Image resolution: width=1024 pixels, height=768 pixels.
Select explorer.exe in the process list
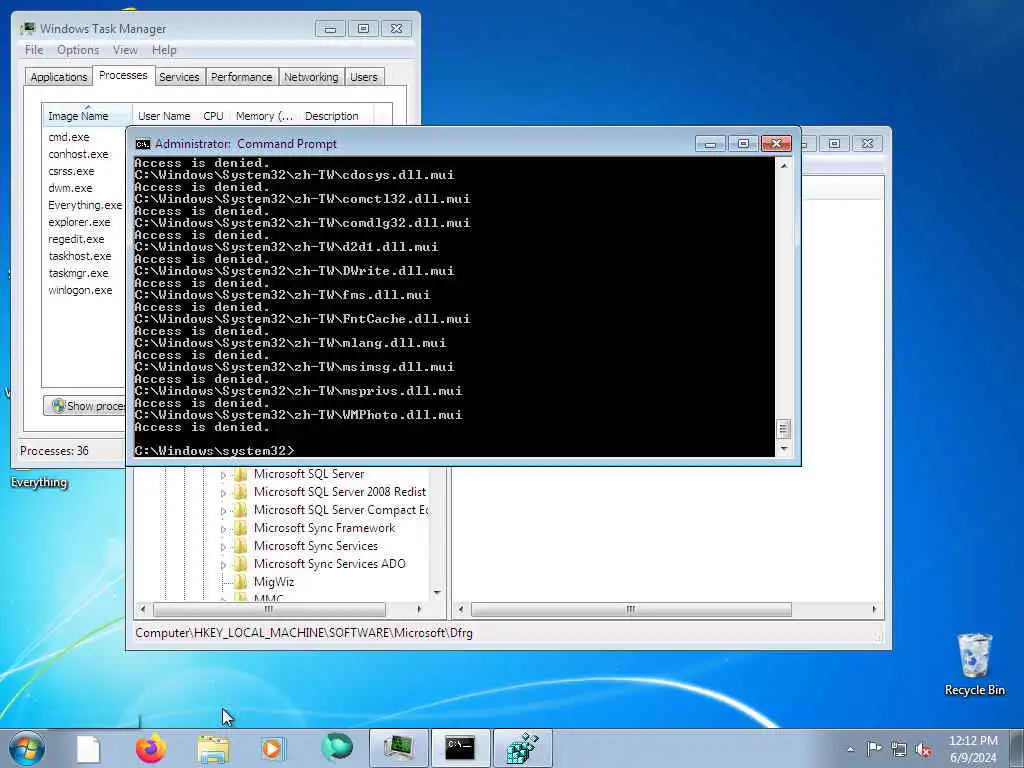[79, 222]
